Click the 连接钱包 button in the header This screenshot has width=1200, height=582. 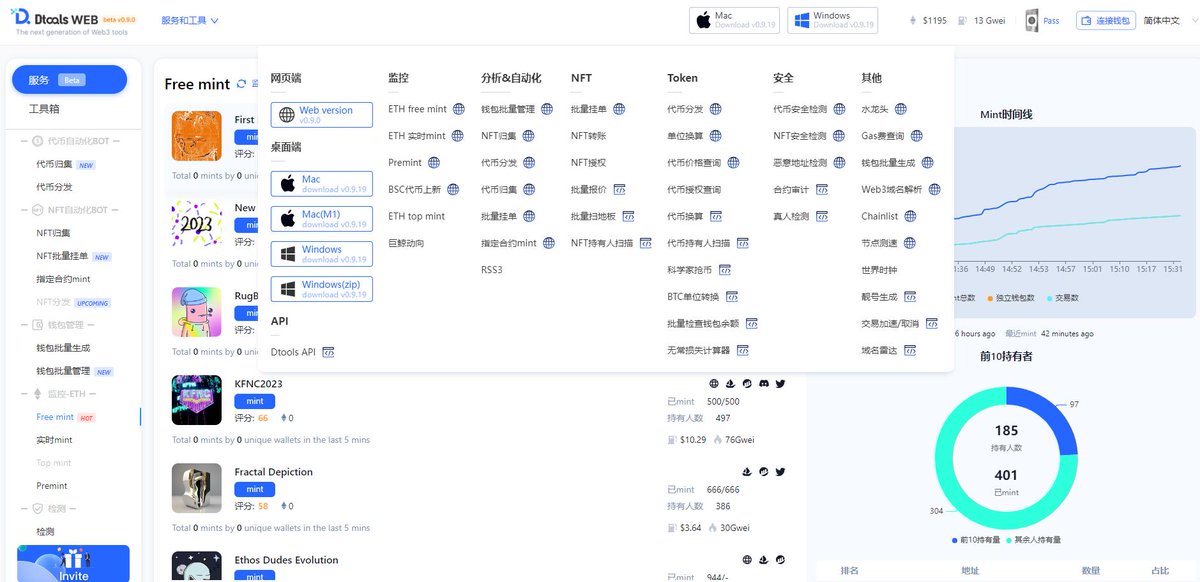click(x=1106, y=18)
